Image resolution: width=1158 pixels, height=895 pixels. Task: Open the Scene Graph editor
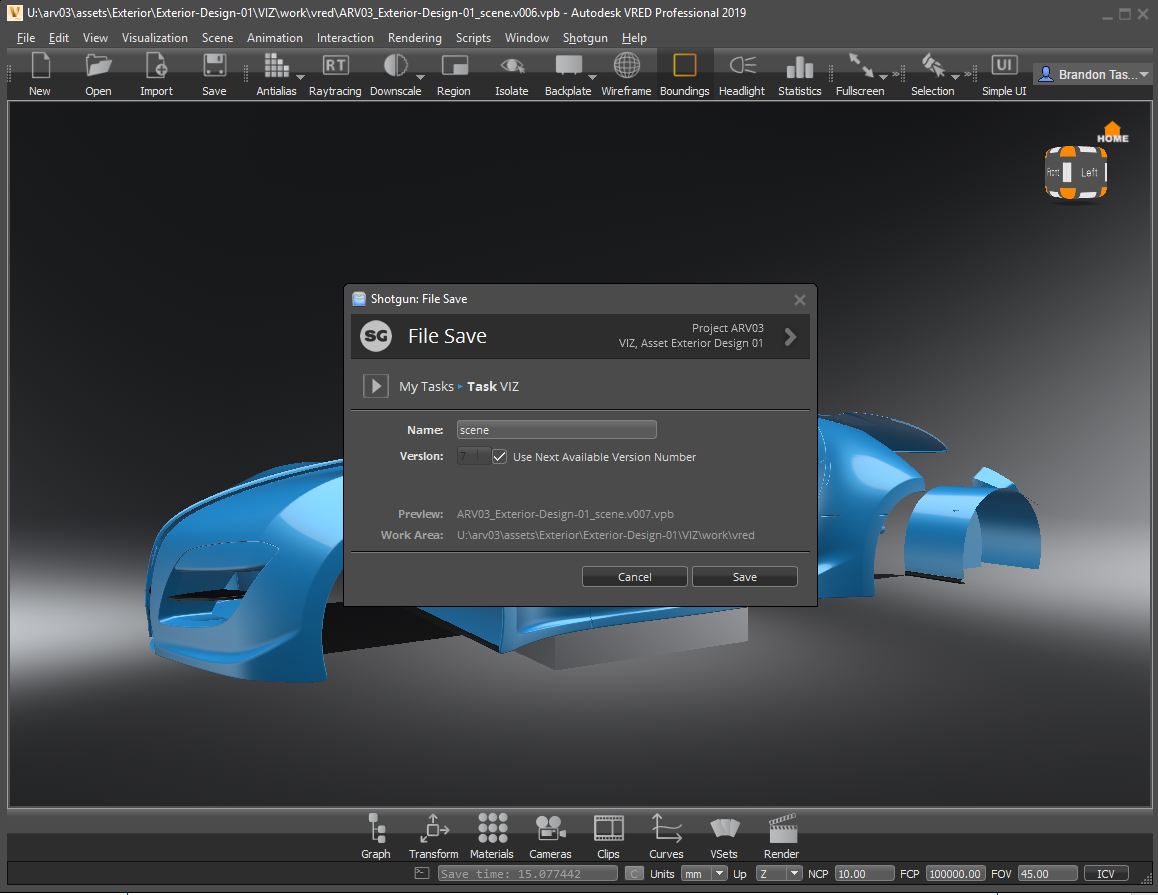376,836
